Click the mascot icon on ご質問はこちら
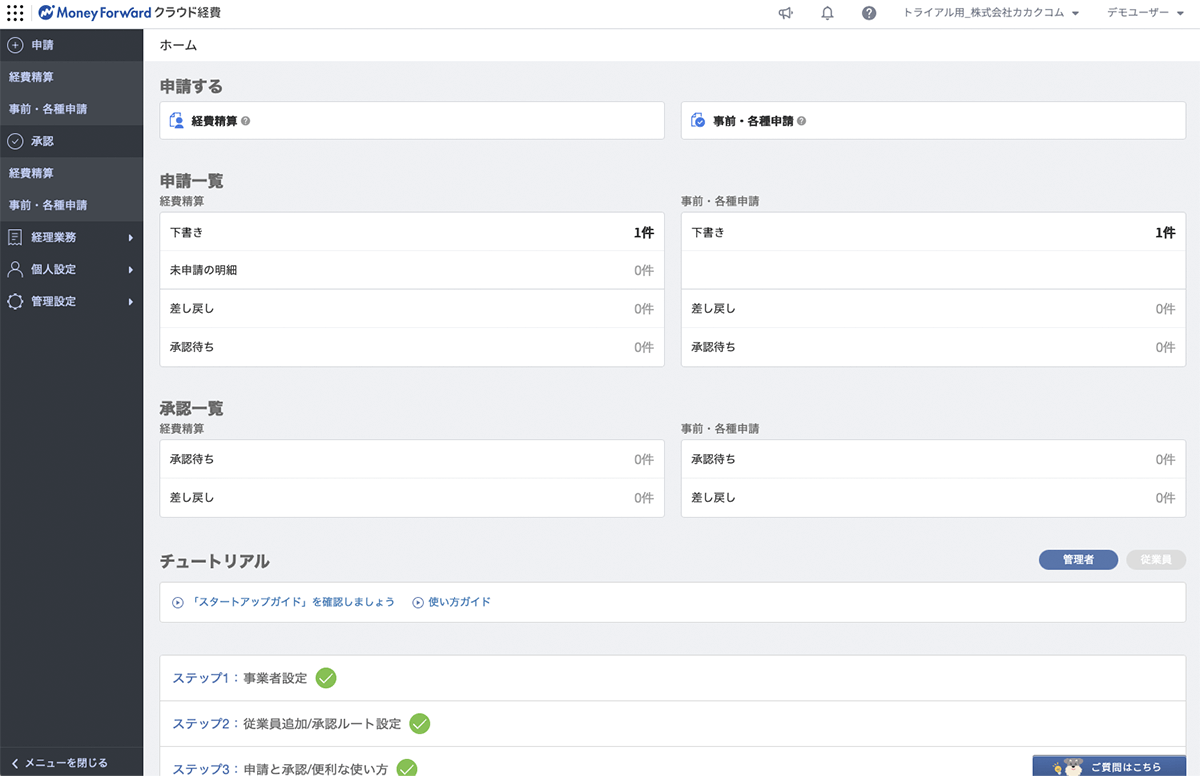Viewport: 1200px width, 776px height. 1072,766
